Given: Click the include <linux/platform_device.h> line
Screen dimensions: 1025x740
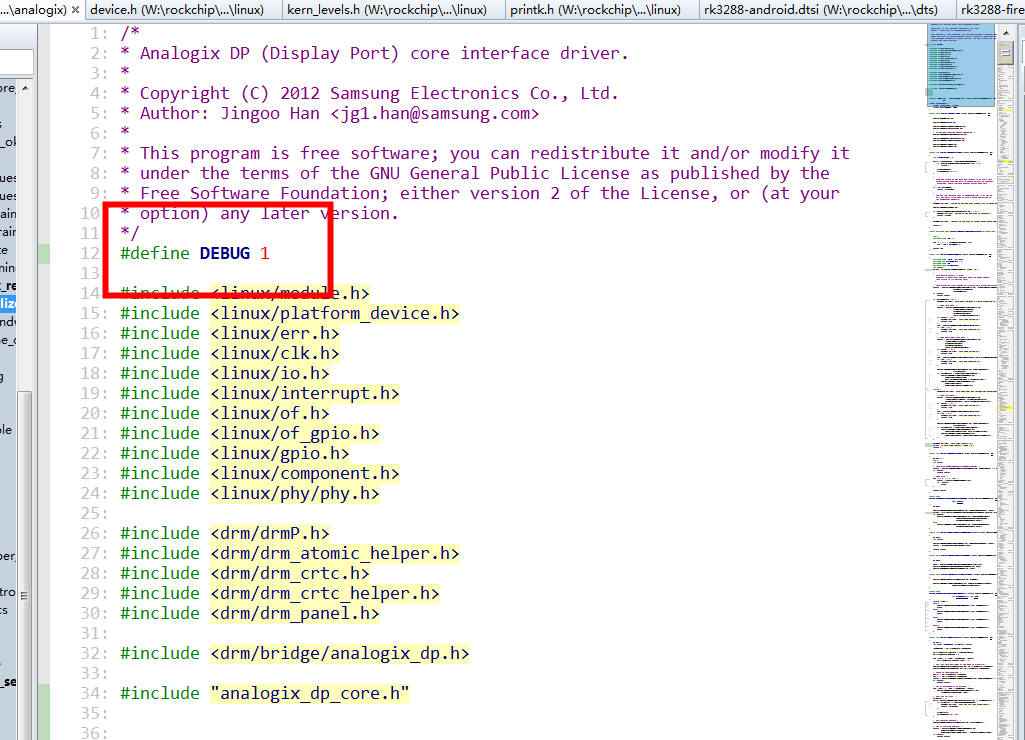Looking at the screenshot, I should click(290, 314).
